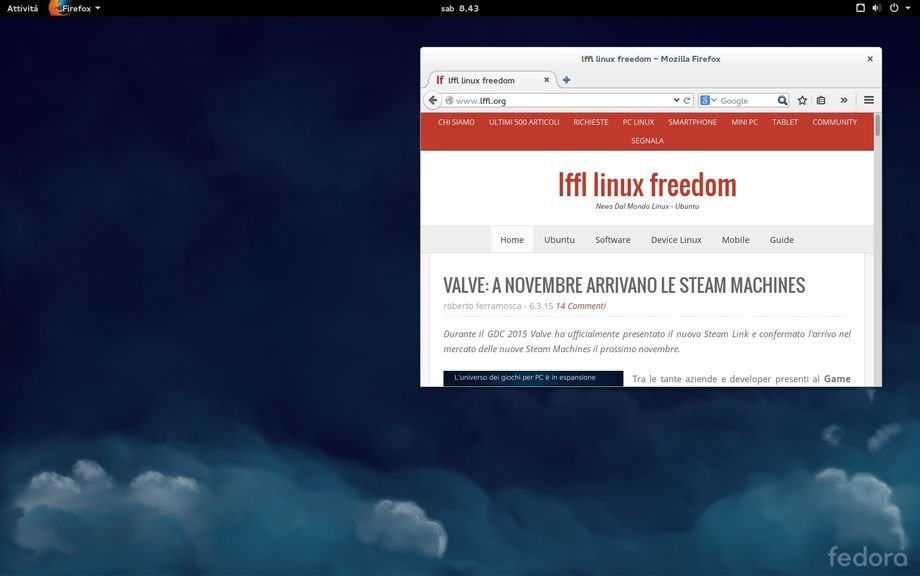Click the lf favicon on the tab
920x576 pixels.
(439, 80)
